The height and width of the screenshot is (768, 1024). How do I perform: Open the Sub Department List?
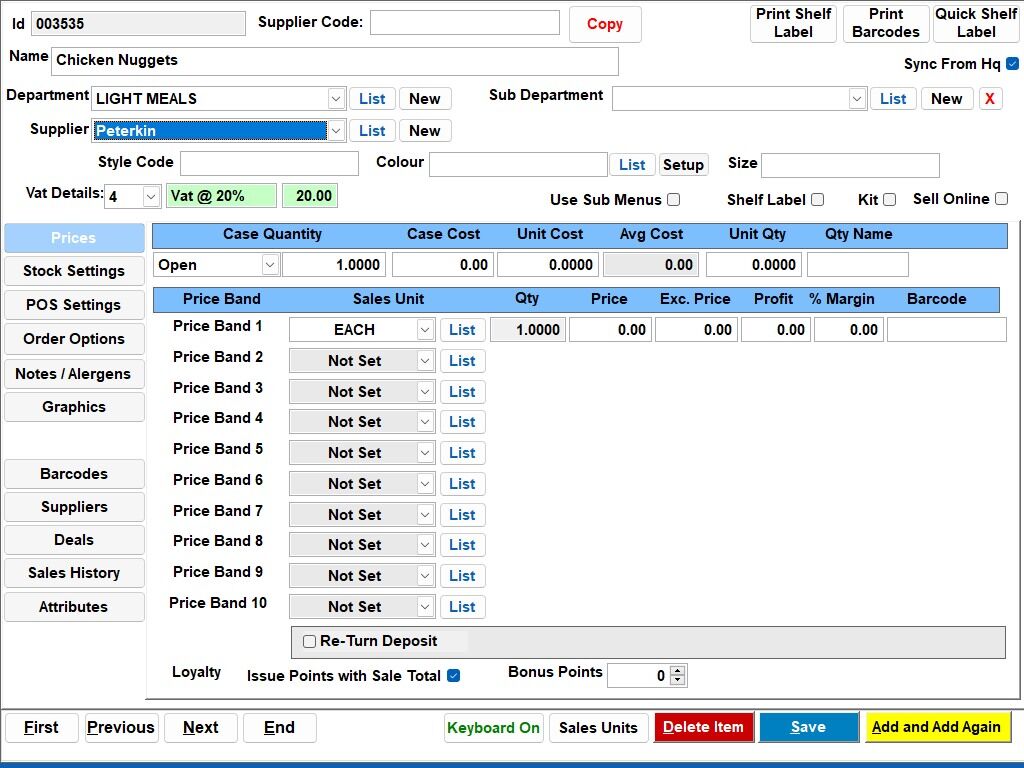pos(893,99)
